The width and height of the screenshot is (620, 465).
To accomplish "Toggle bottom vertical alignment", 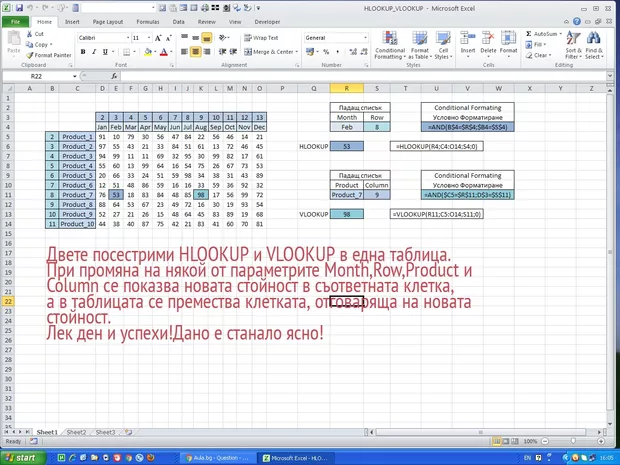I will [206, 38].
